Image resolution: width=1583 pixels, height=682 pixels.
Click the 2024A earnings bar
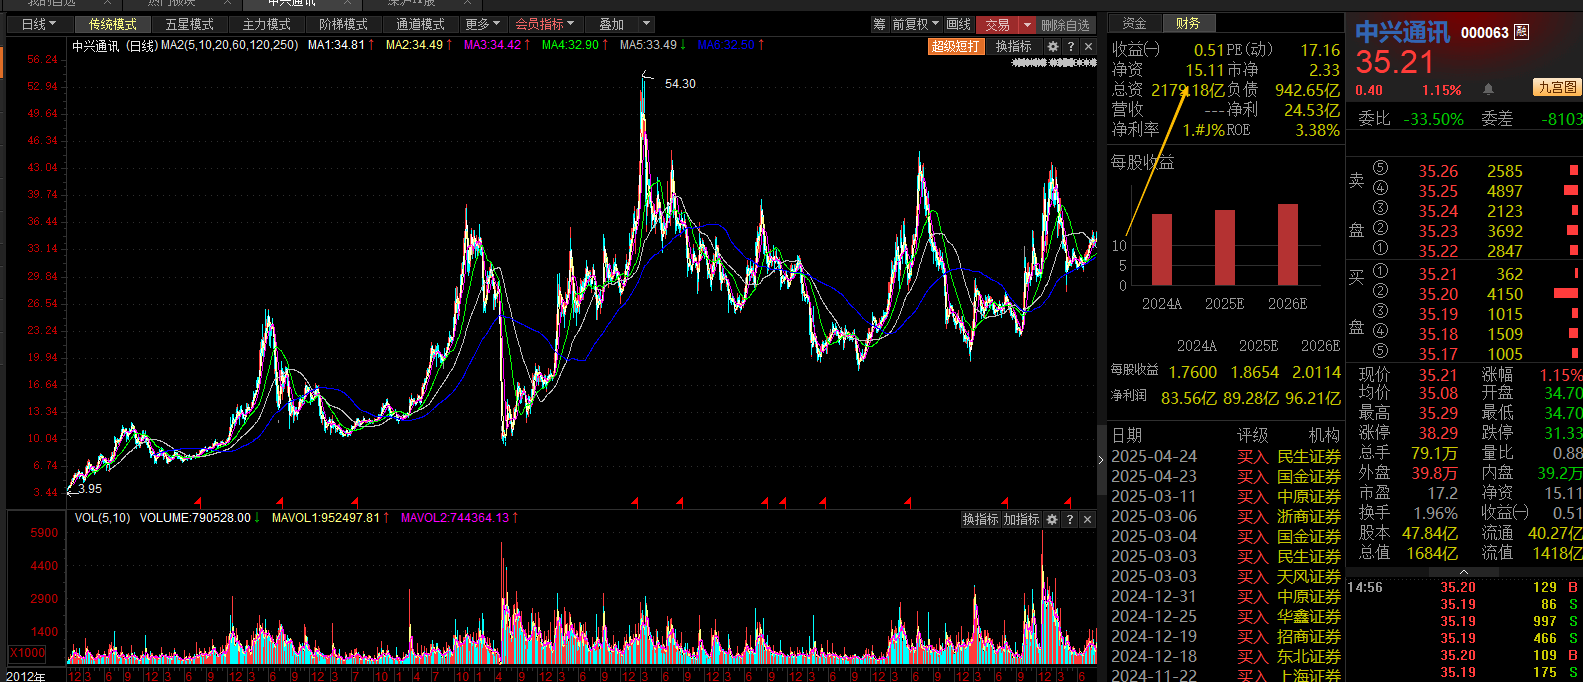(1161, 250)
